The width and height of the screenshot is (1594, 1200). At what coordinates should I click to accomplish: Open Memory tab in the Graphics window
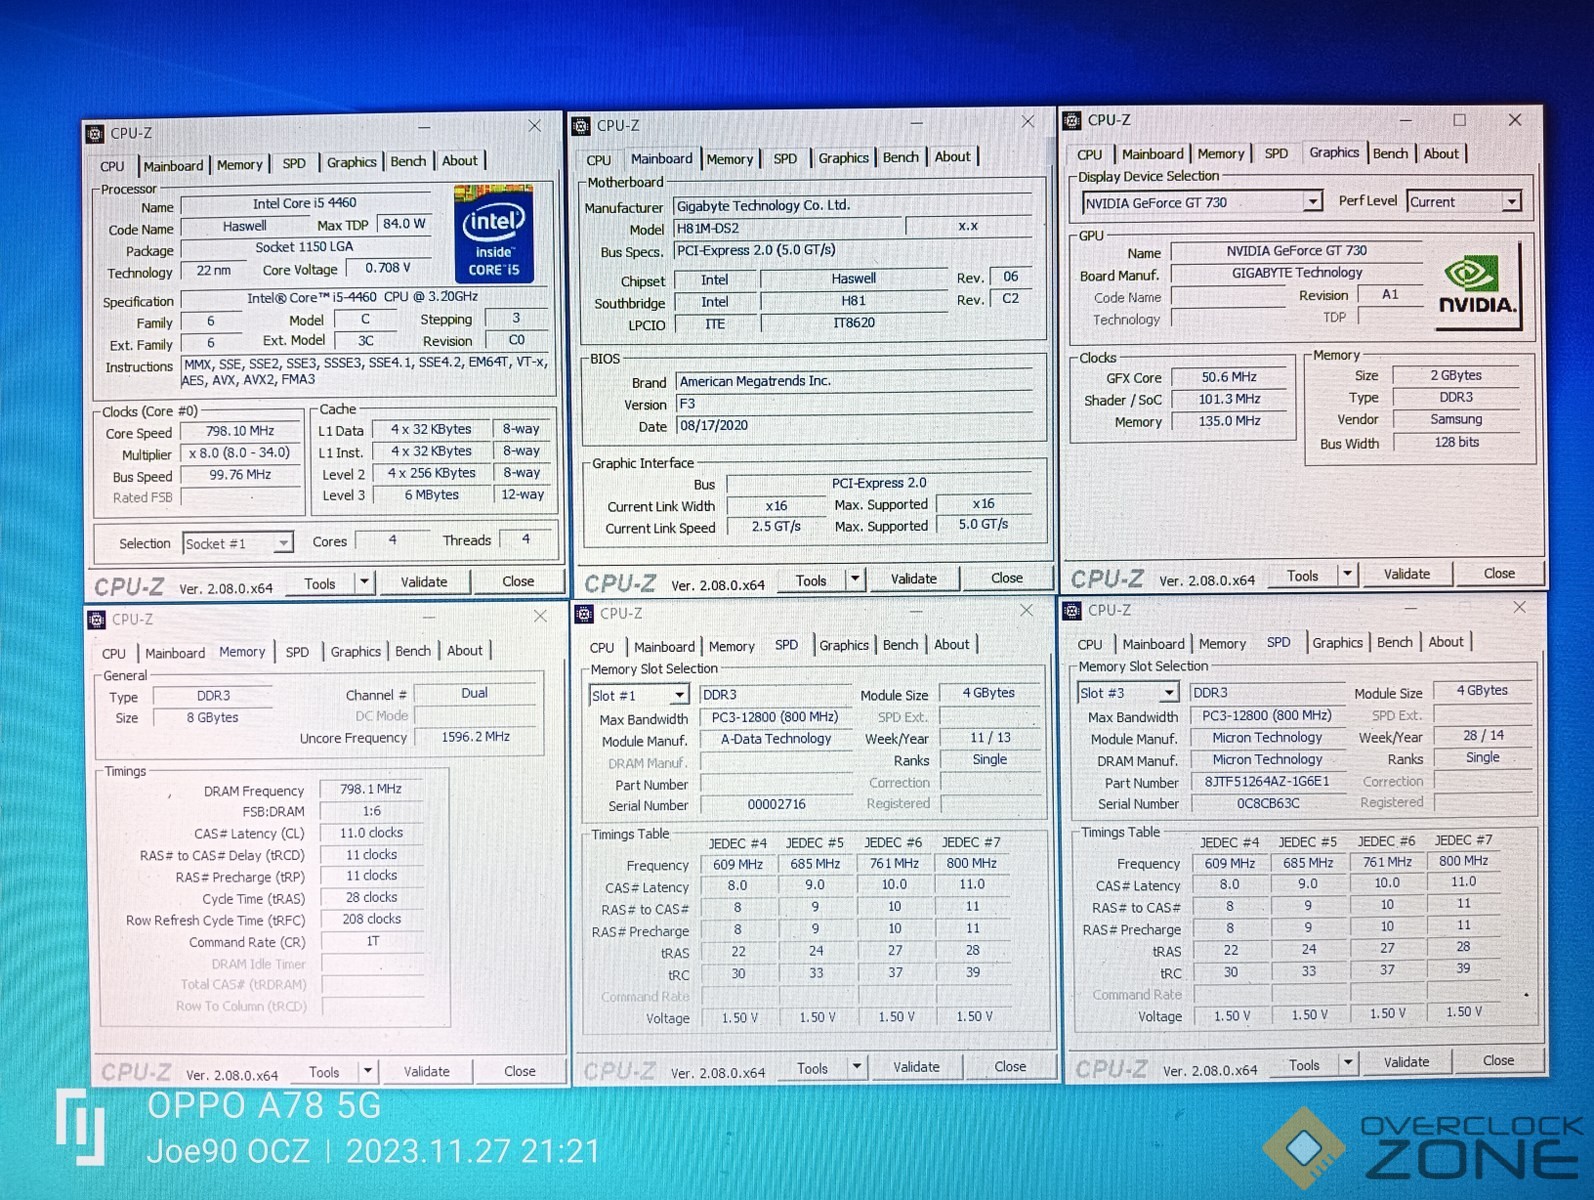click(x=1221, y=154)
